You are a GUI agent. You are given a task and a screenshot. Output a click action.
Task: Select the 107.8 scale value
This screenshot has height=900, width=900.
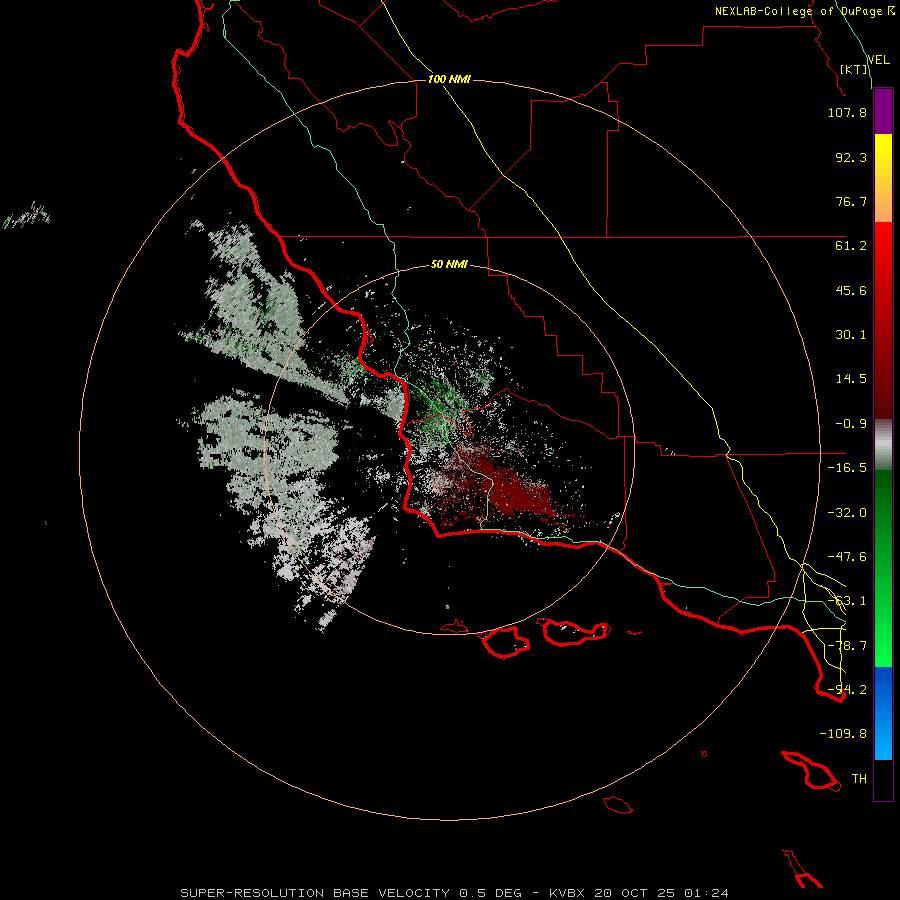847,112
